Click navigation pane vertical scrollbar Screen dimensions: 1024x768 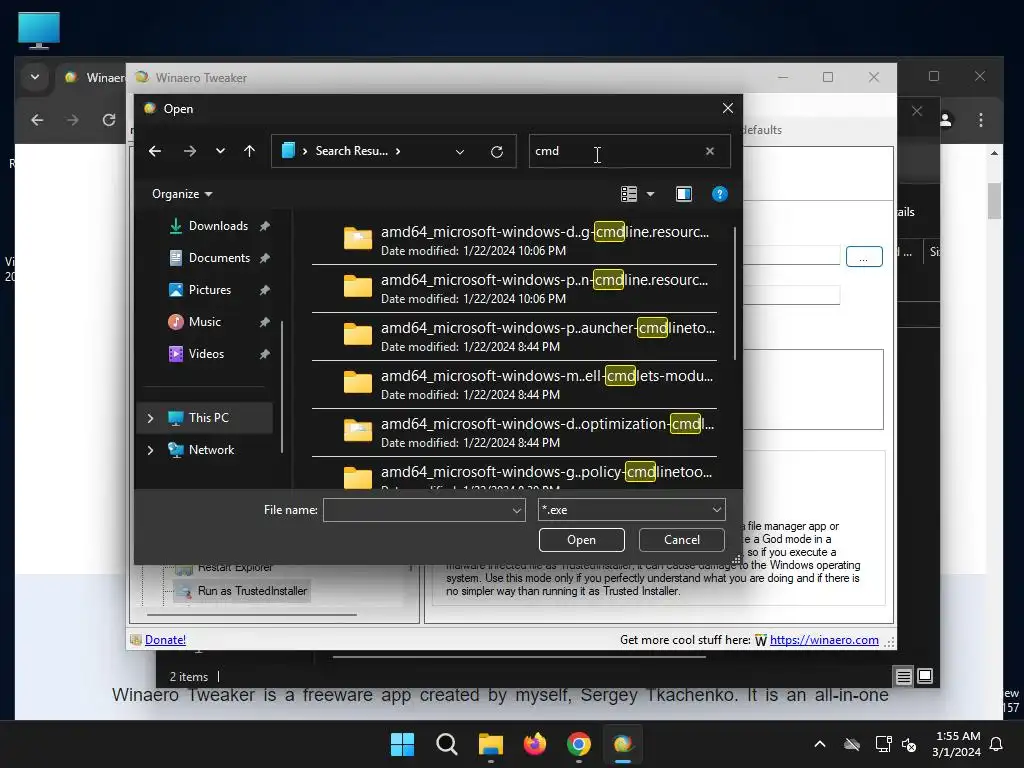[x=282, y=387]
